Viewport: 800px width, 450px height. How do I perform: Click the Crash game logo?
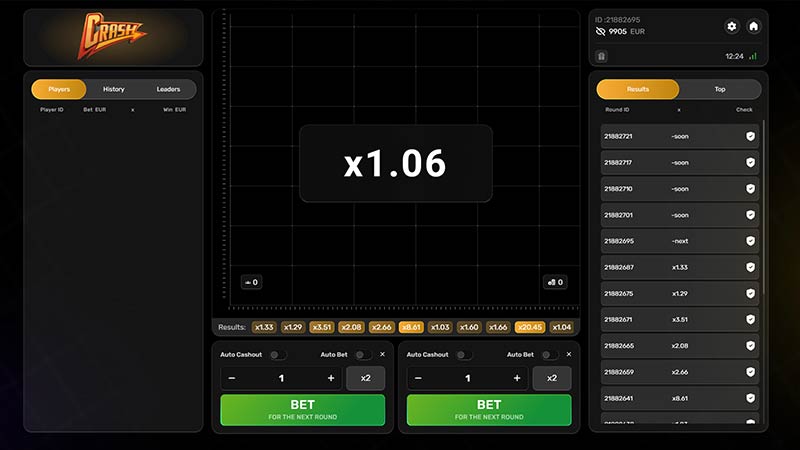[111, 36]
